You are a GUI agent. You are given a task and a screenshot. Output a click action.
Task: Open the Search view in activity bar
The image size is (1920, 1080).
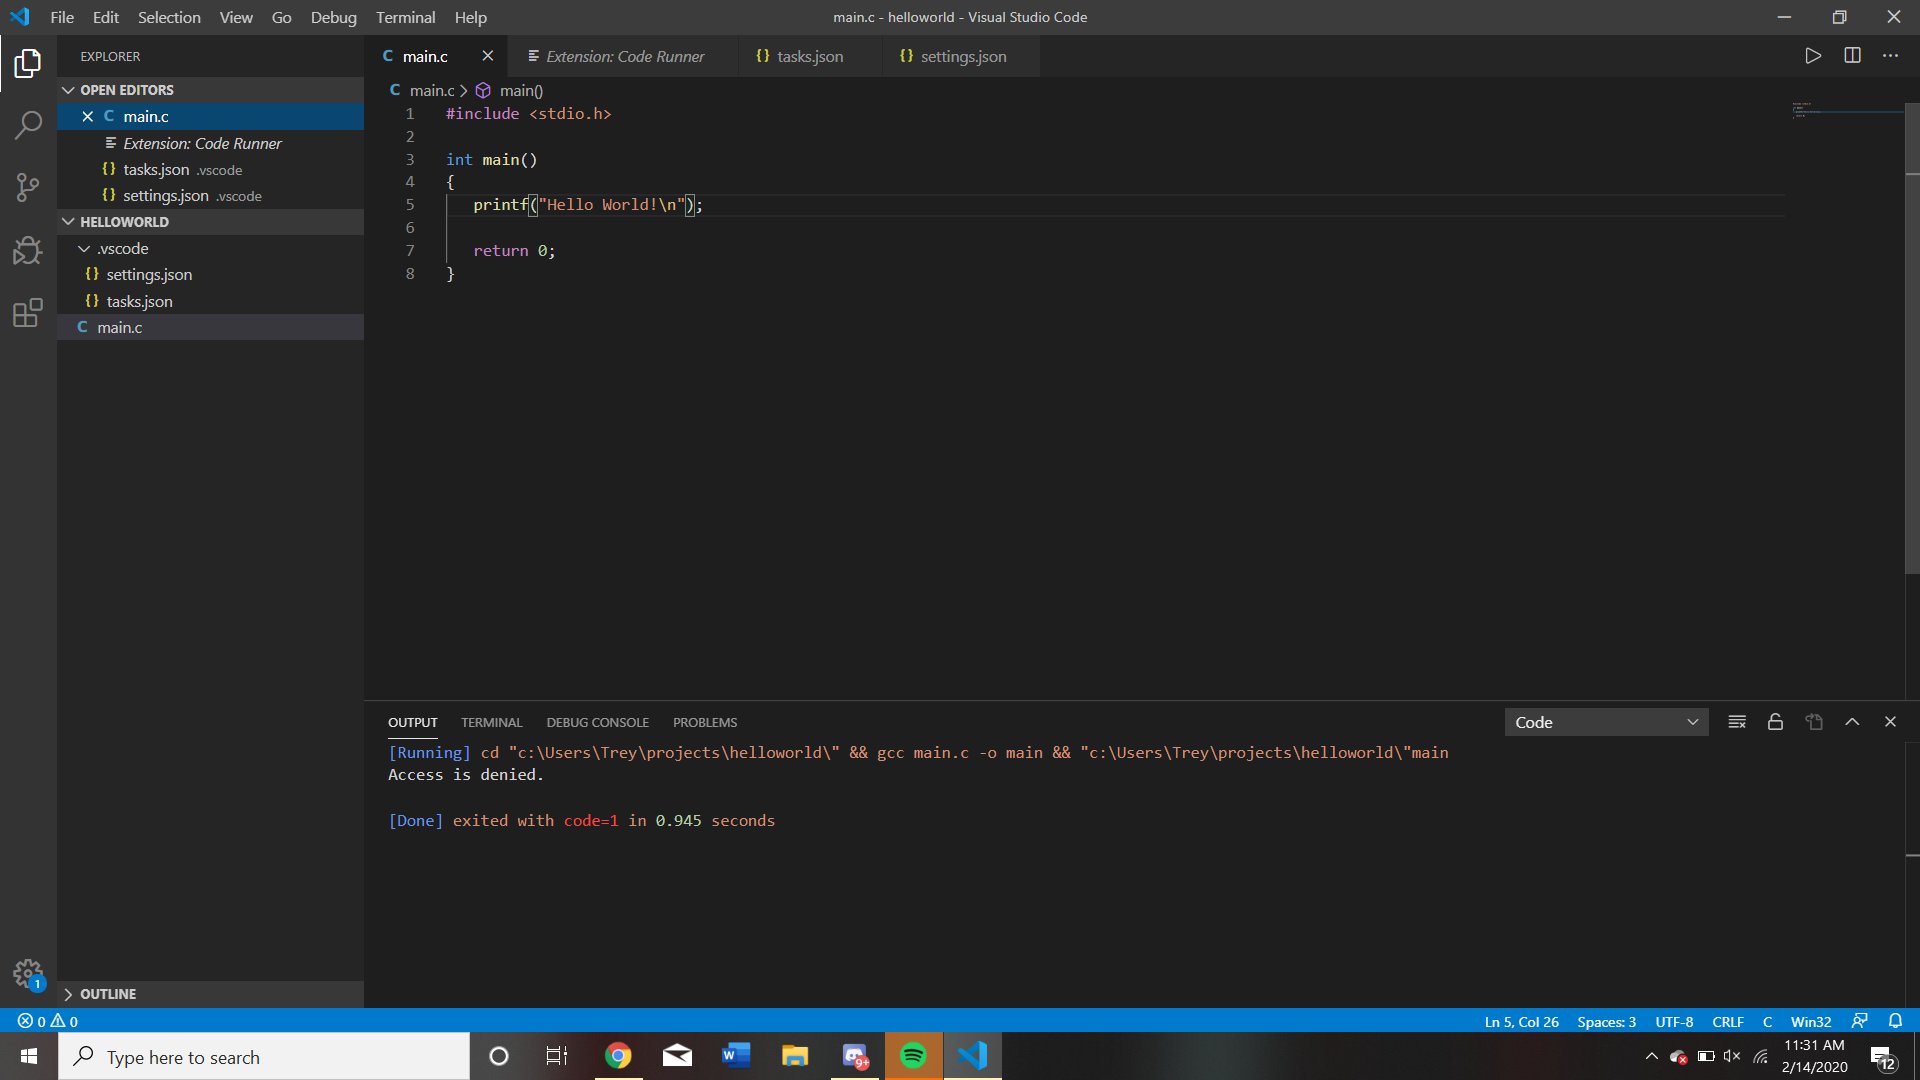pos(28,125)
